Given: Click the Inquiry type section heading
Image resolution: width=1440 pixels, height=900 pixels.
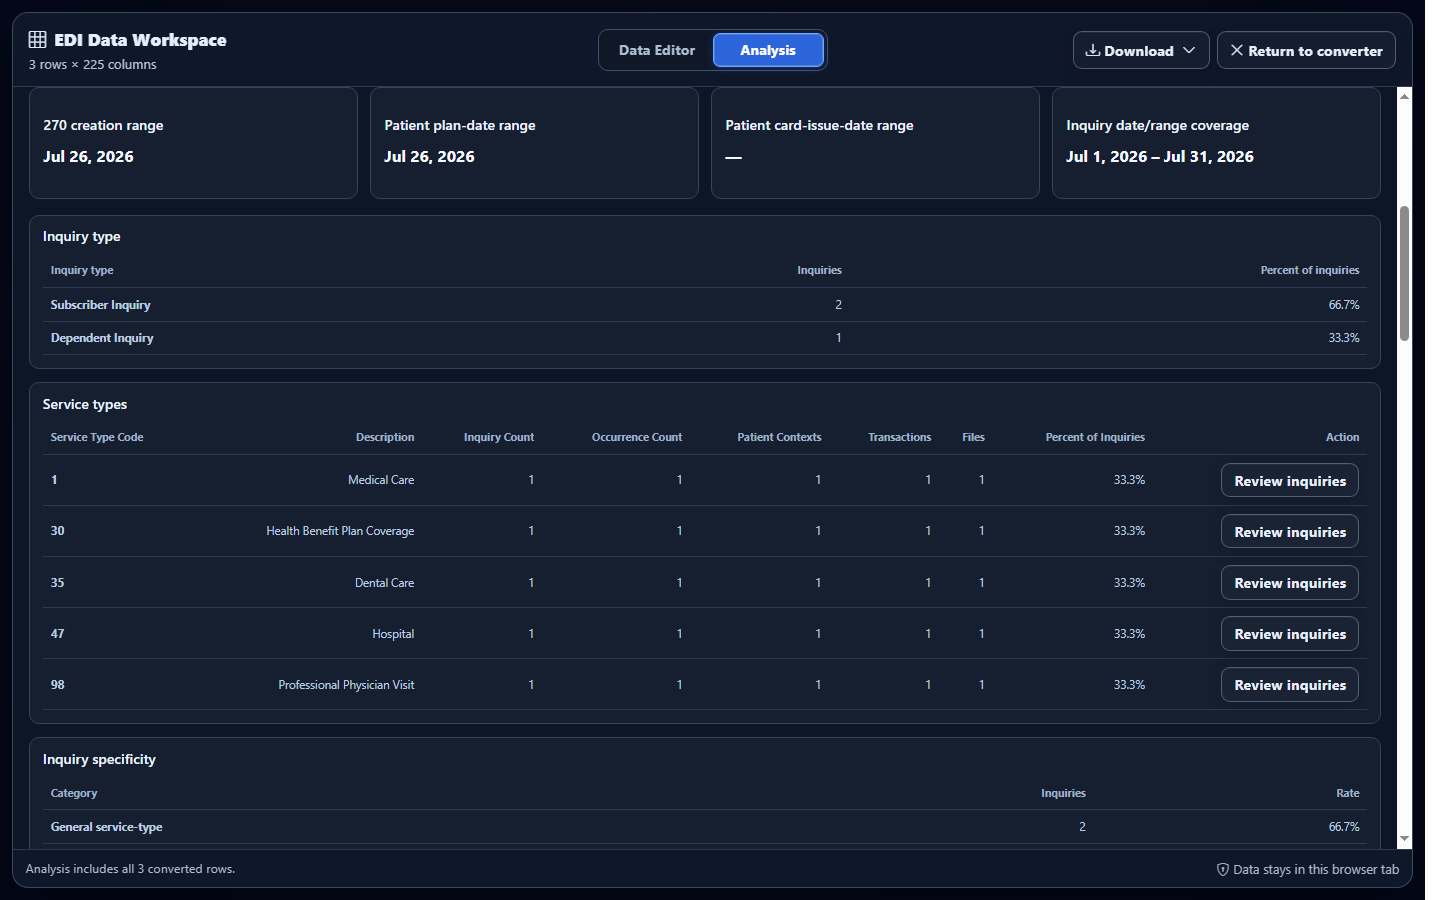Looking at the screenshot, I should (x=81, y=236).
